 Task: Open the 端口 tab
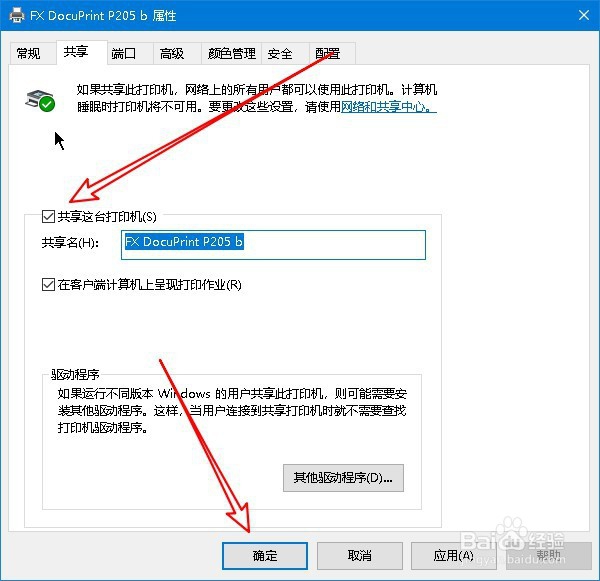[130, 54]
